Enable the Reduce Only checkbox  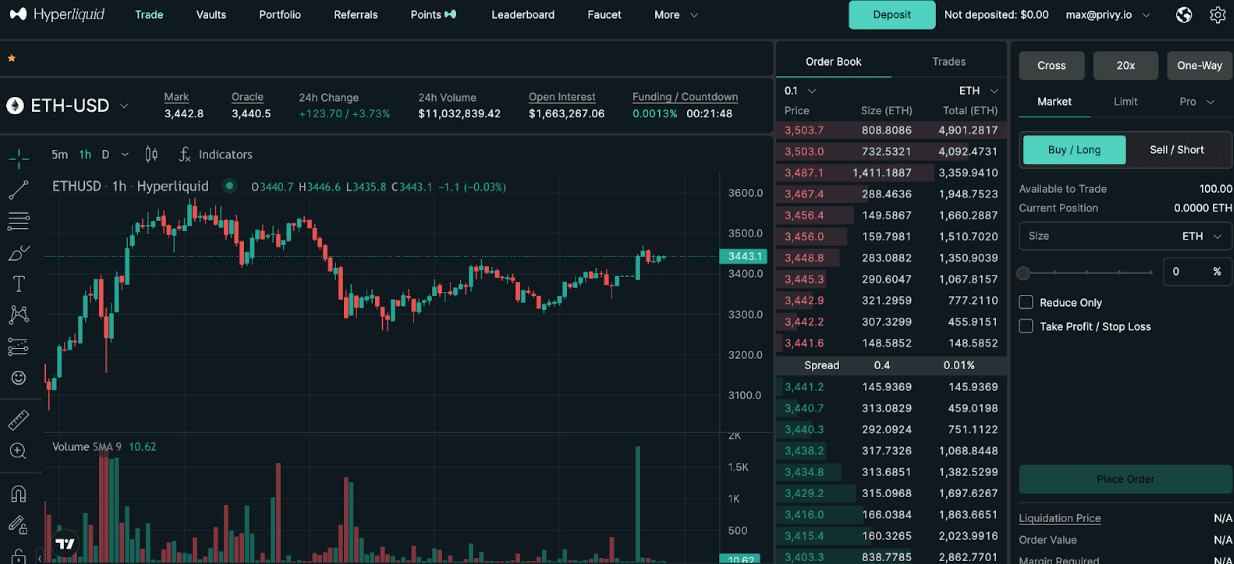tap(1026, 302)
